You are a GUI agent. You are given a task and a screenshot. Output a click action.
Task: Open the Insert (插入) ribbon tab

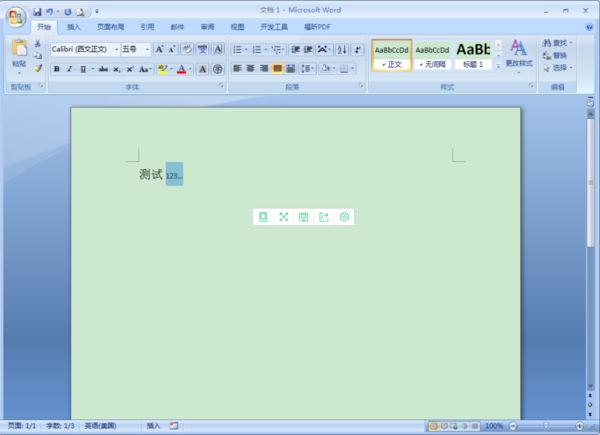pyautogui.click(x=73, y=27)
